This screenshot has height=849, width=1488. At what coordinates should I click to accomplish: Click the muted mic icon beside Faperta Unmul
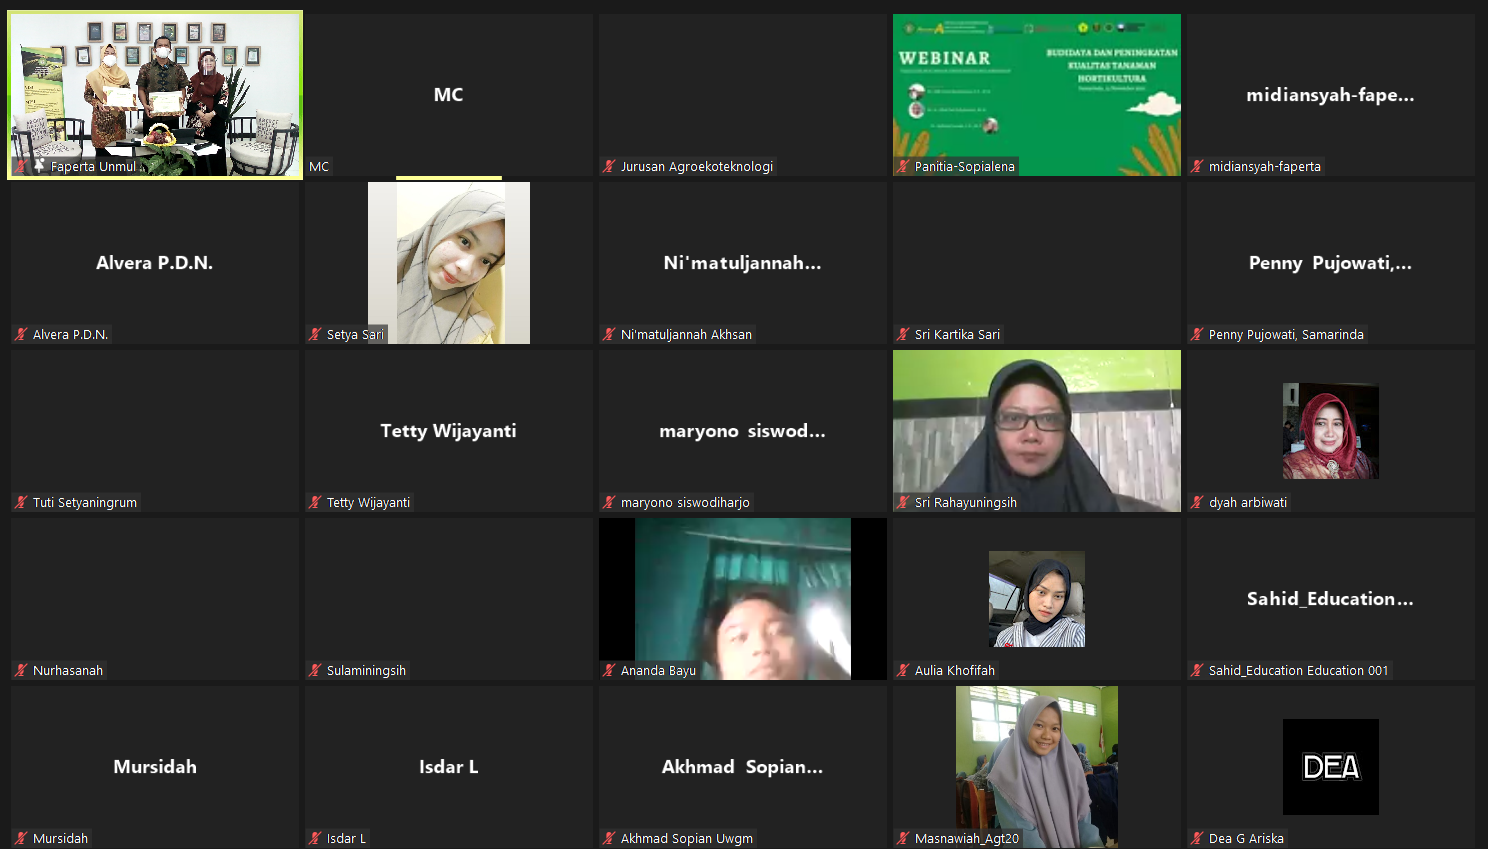pos(22,166)
